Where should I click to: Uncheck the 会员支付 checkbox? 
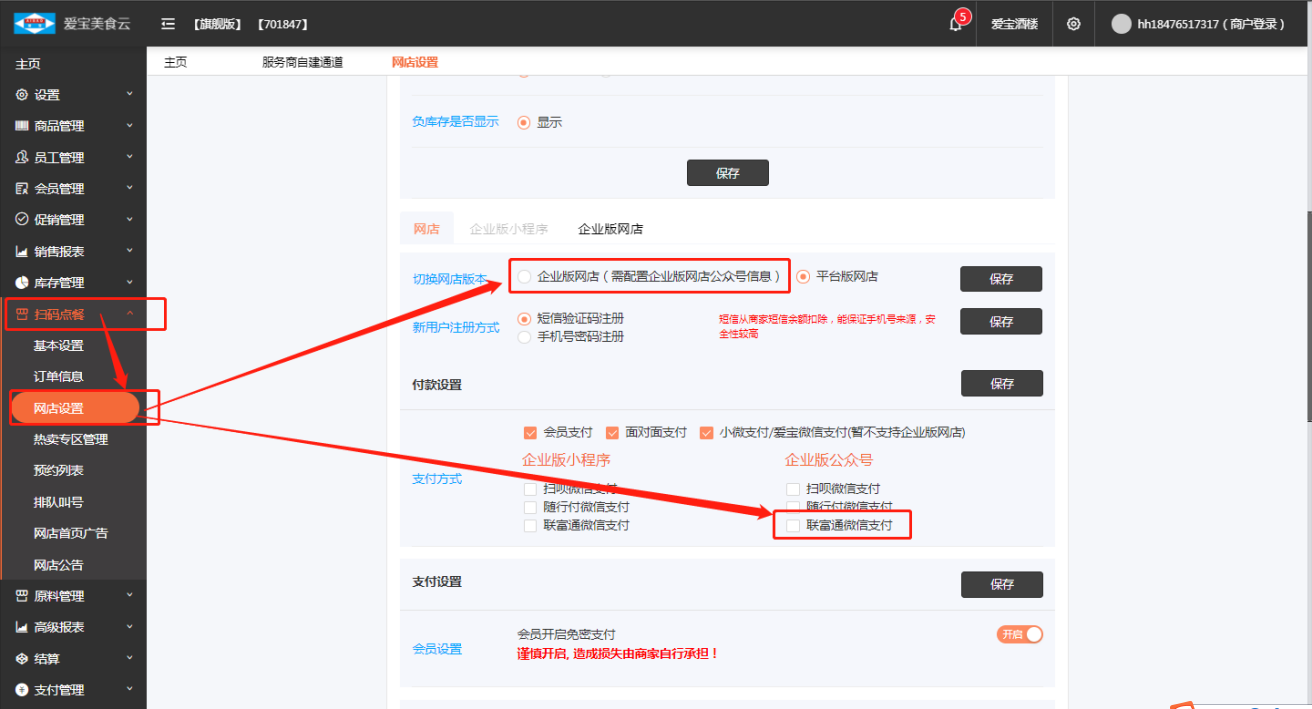pos(531,433)
